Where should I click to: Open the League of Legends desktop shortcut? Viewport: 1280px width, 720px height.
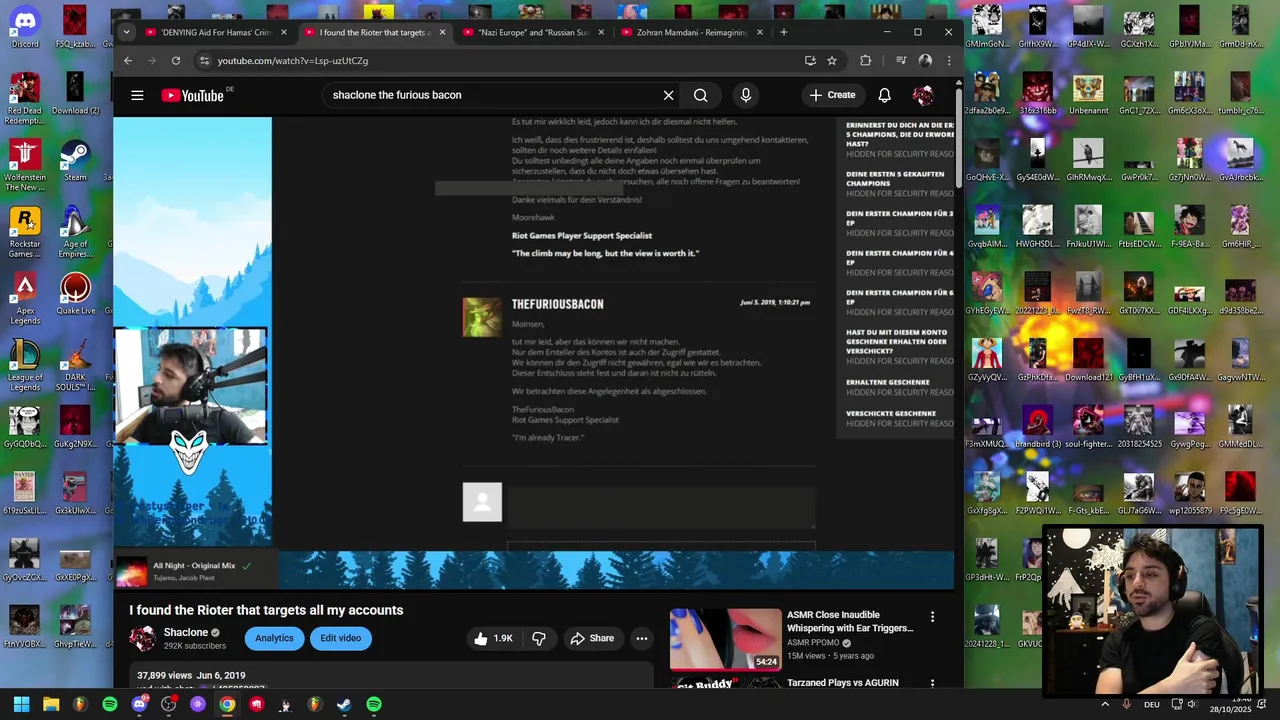[x=25, y=366]
